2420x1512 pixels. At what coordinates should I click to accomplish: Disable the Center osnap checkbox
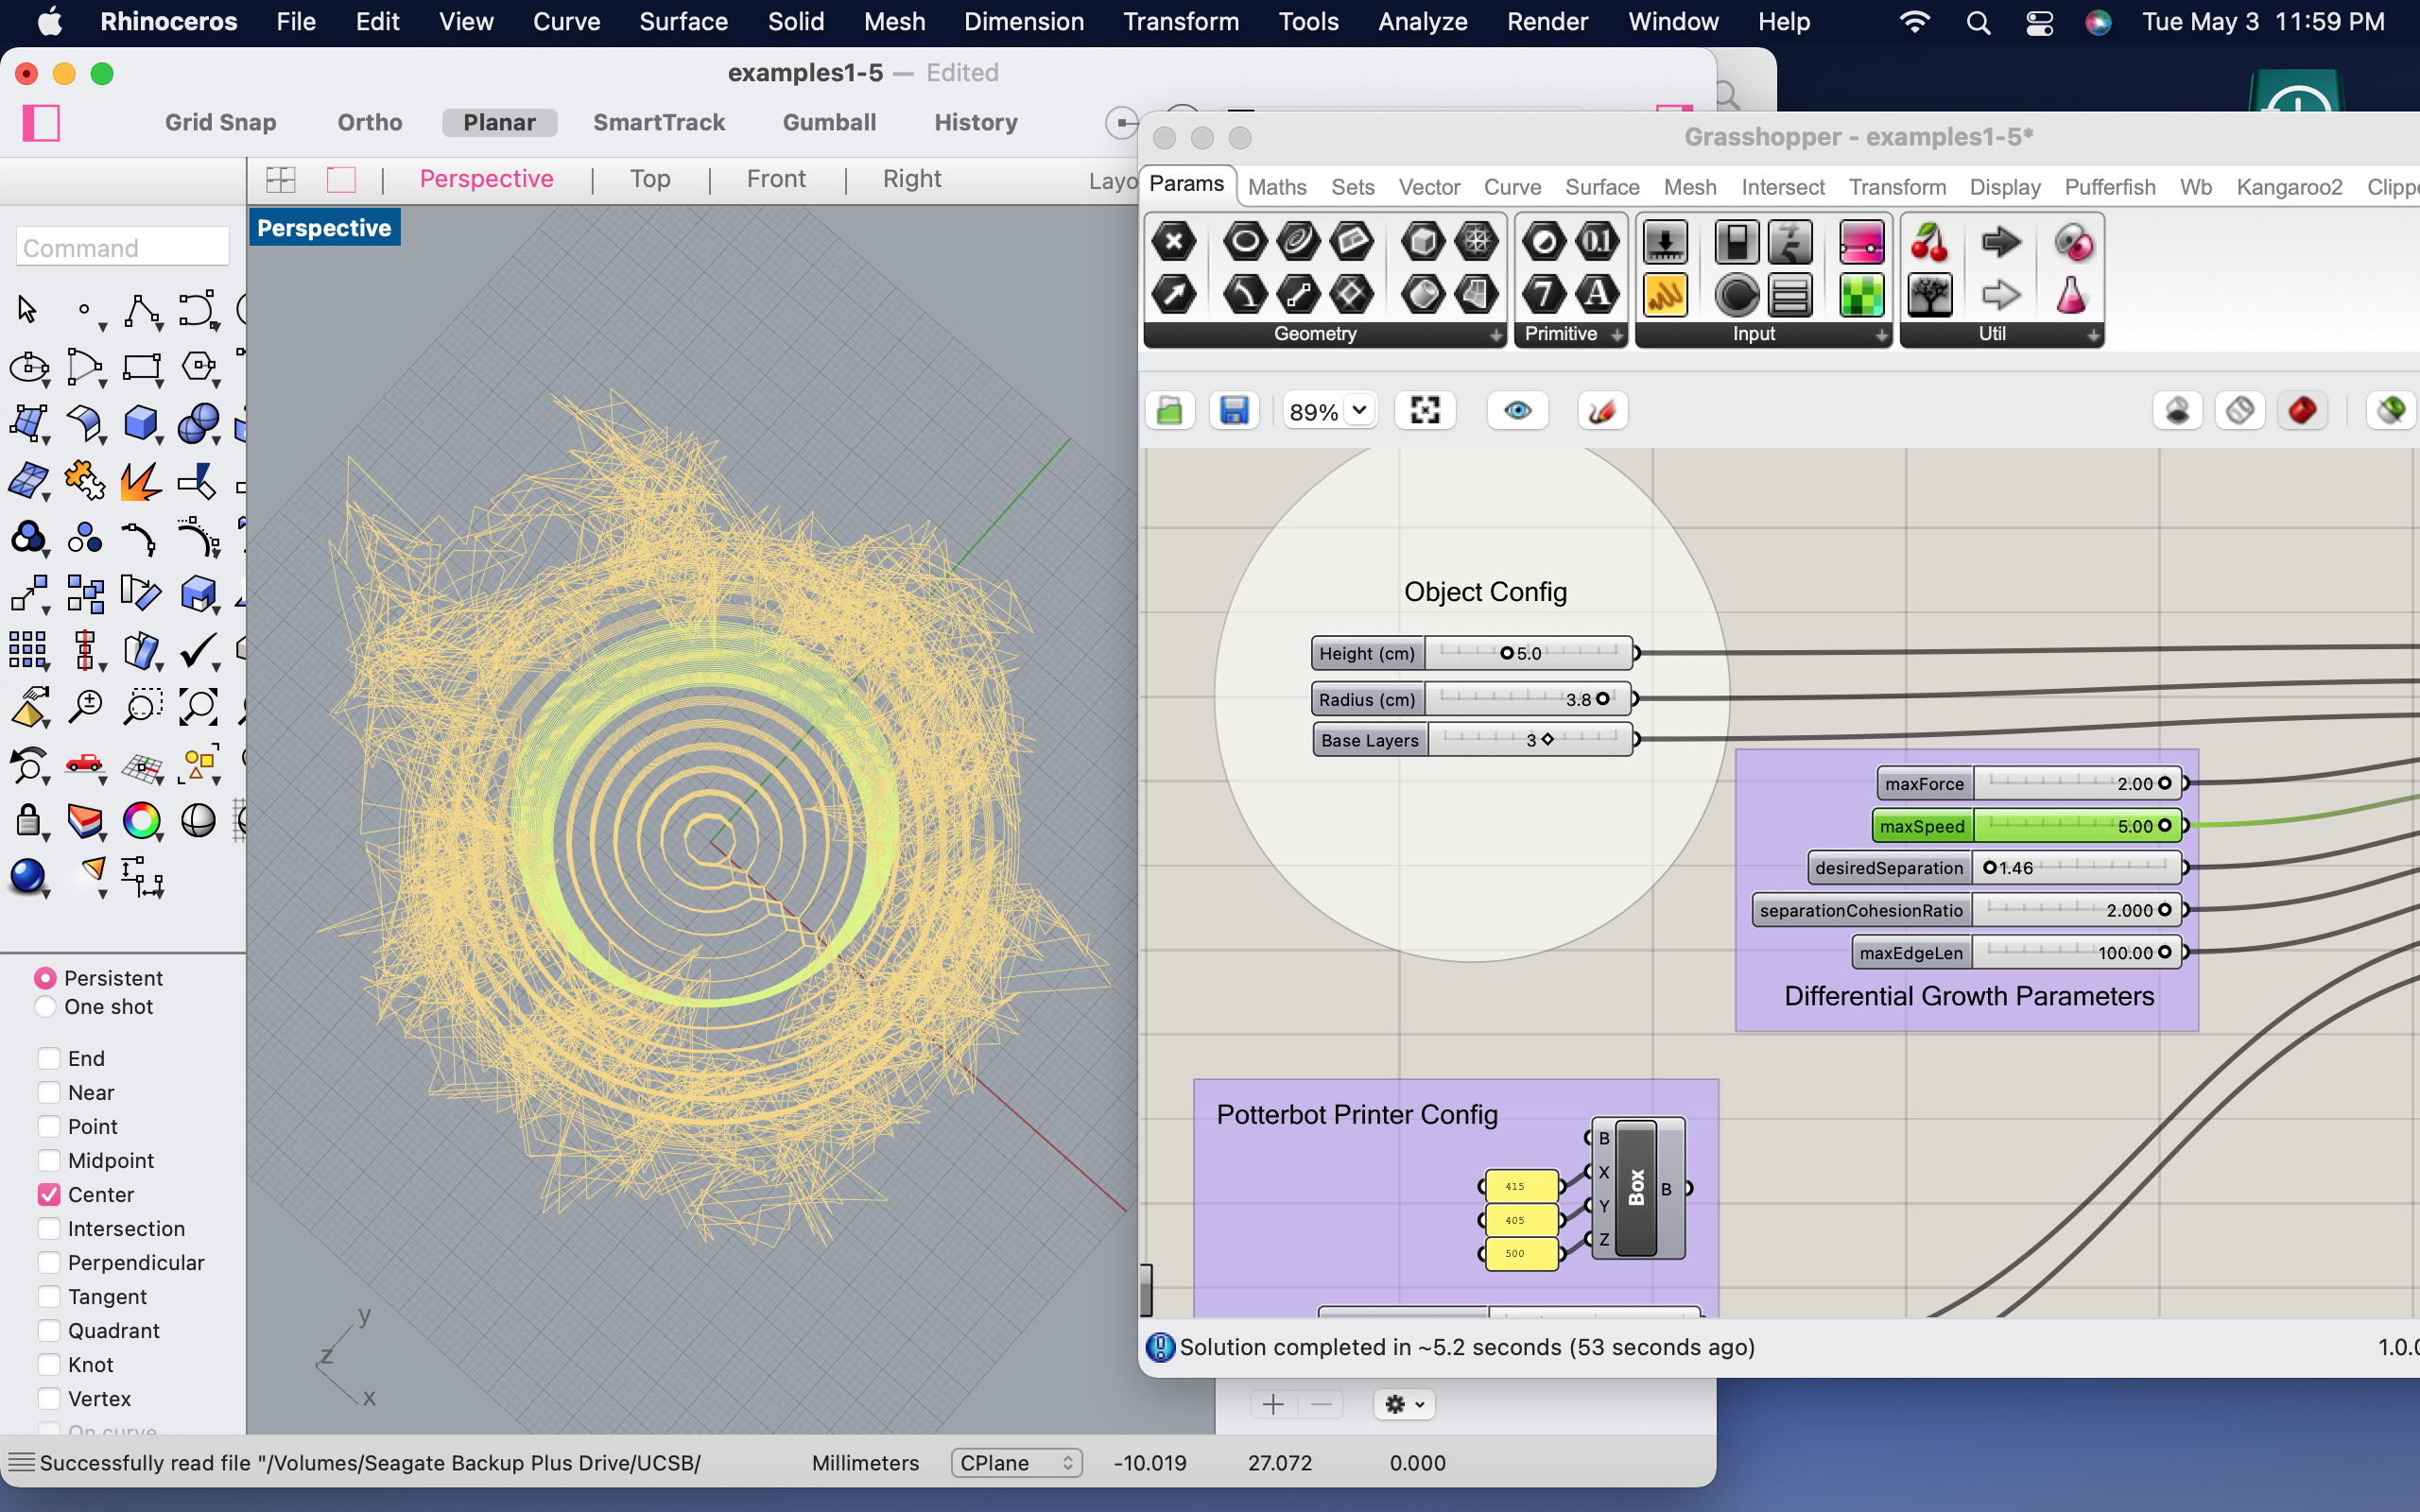48,1195
